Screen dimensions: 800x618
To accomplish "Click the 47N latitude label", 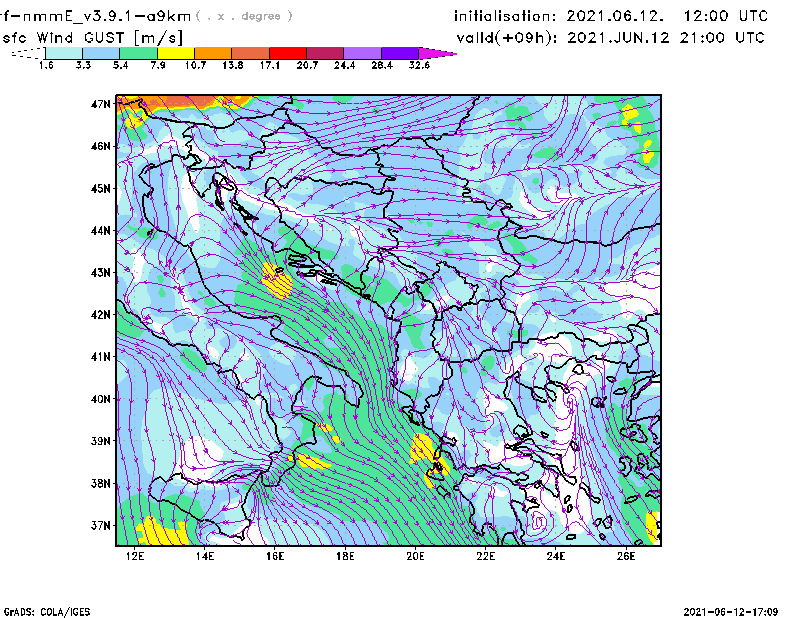I will point(100,104).
